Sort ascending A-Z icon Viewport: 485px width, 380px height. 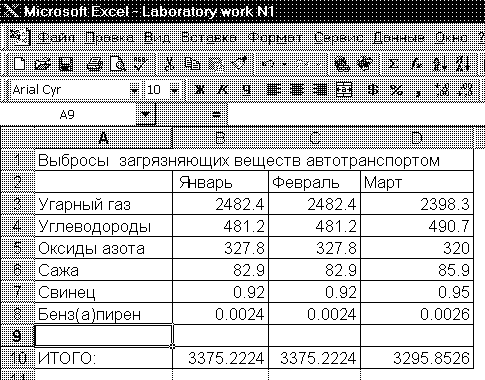[439, 63]
